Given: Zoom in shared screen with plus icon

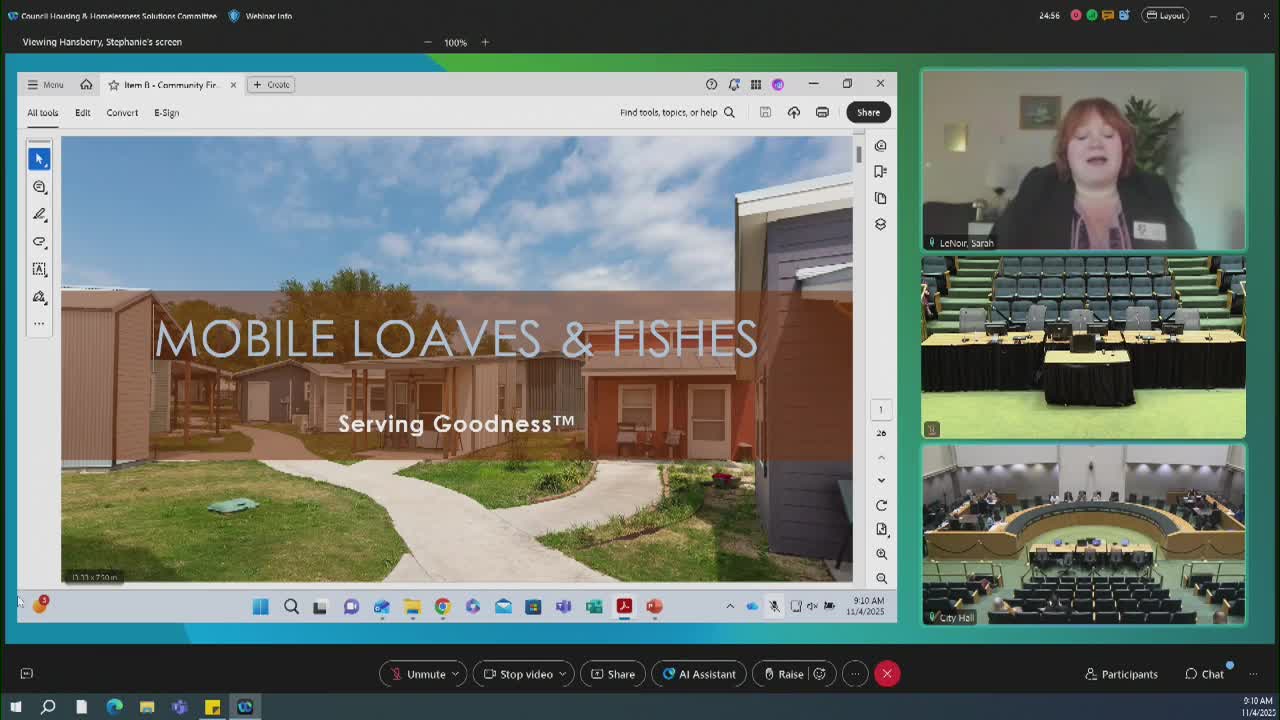Looking at the screenshot, I should pyautogui.click(x=485, y=42).
